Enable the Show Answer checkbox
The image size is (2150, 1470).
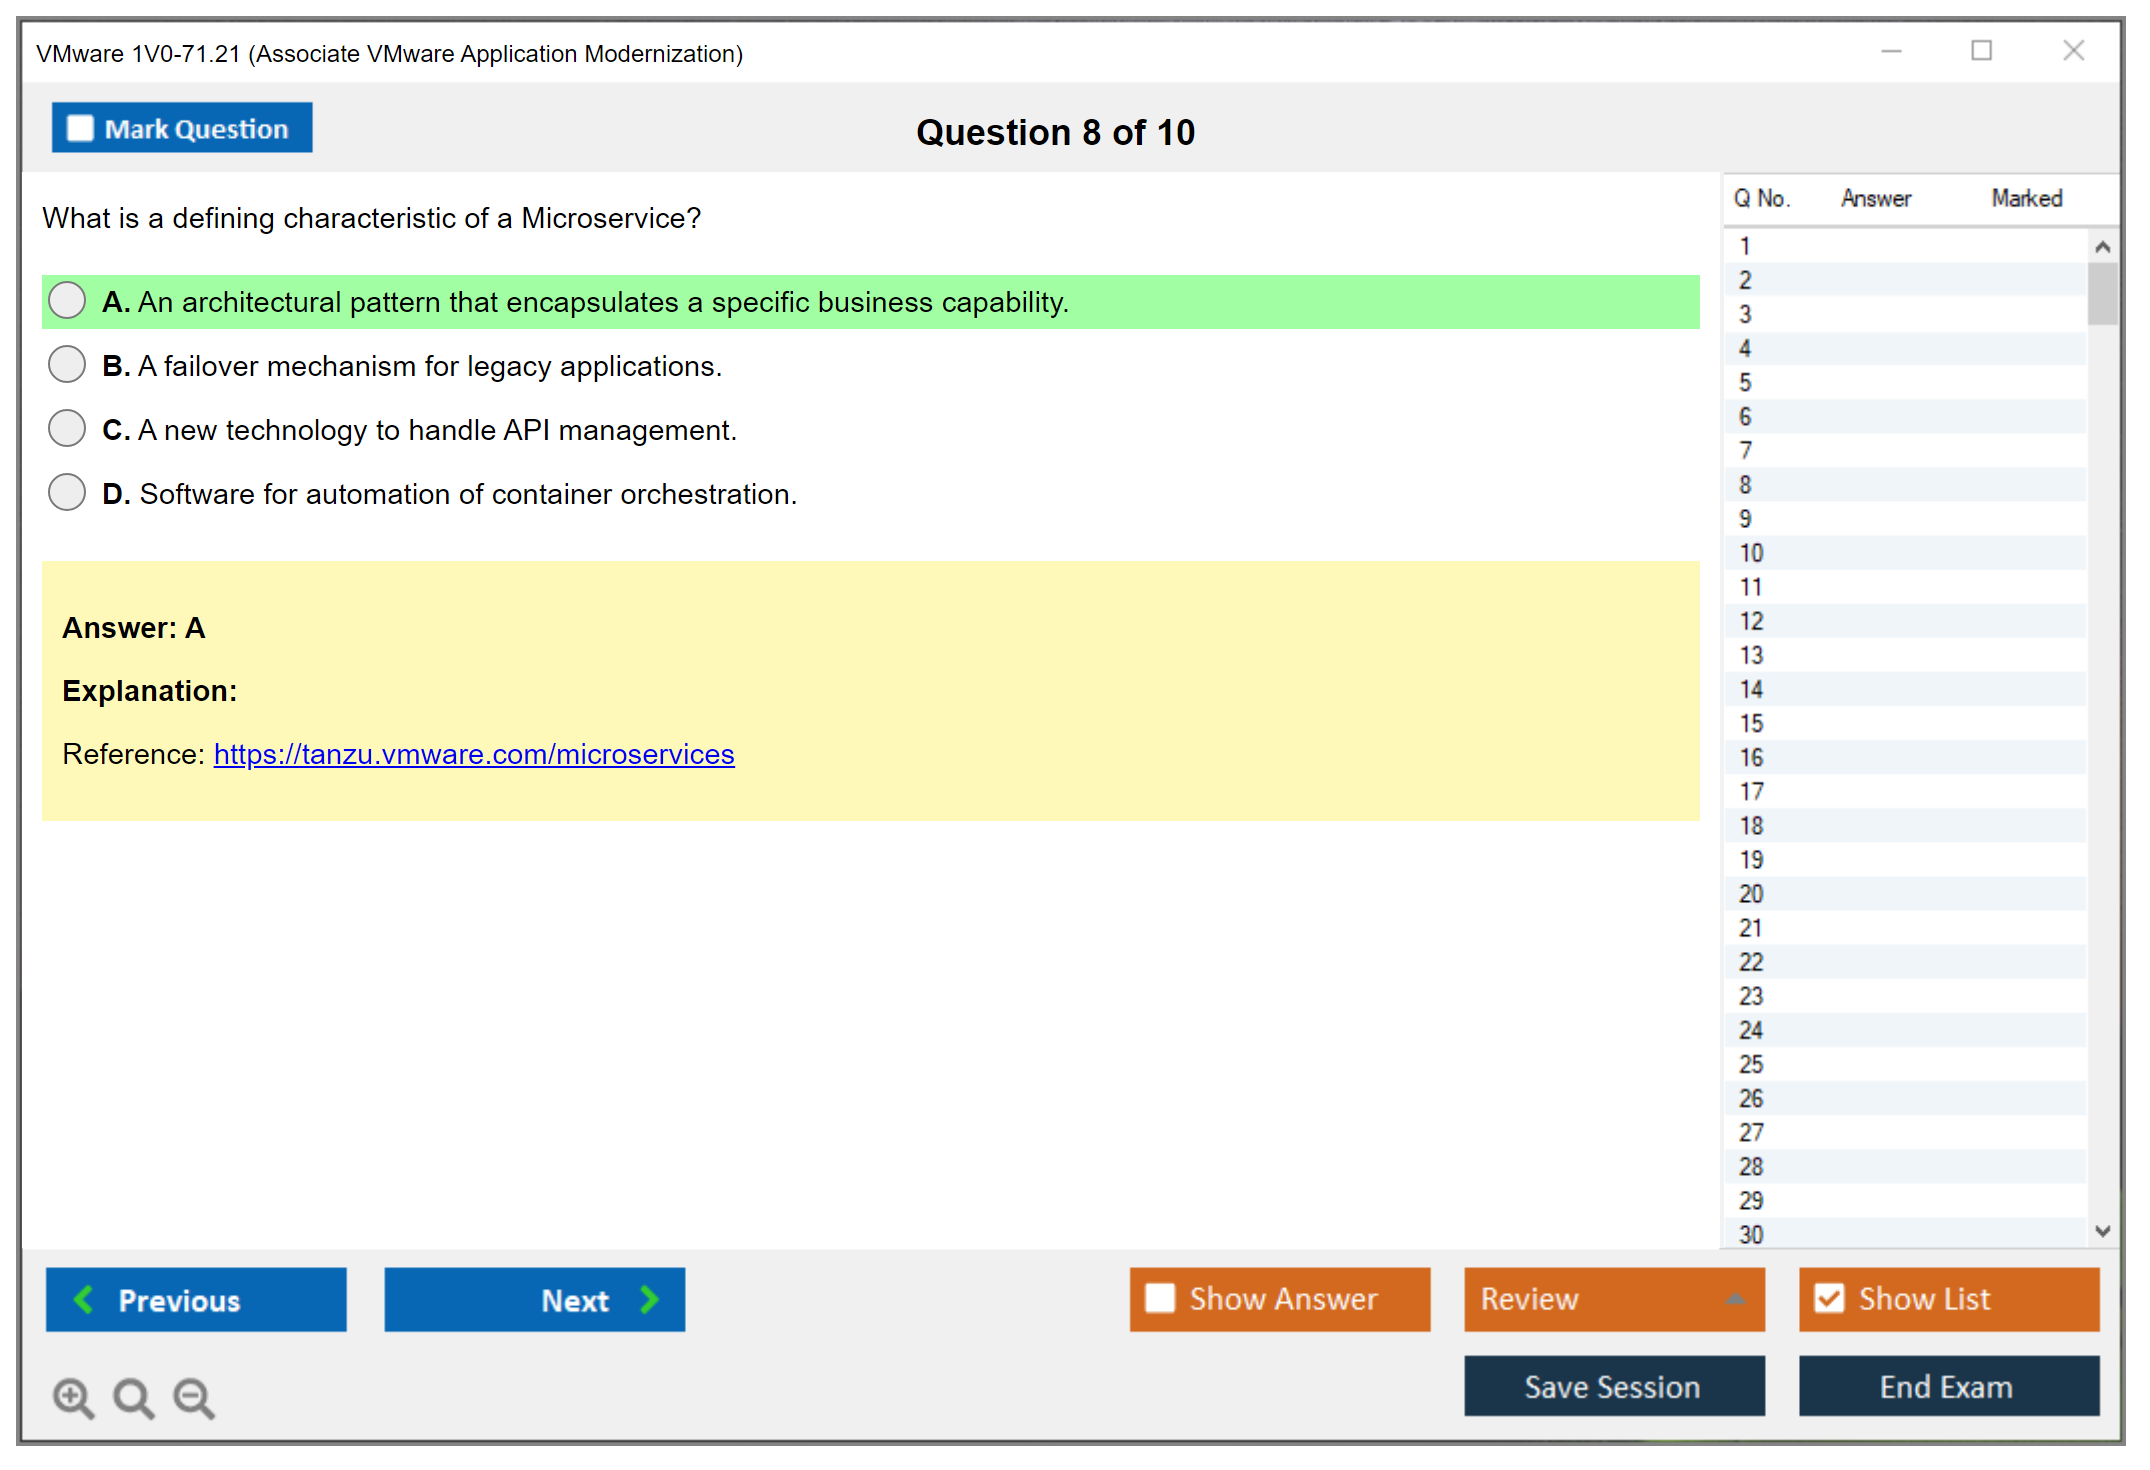[1160, 1298]
